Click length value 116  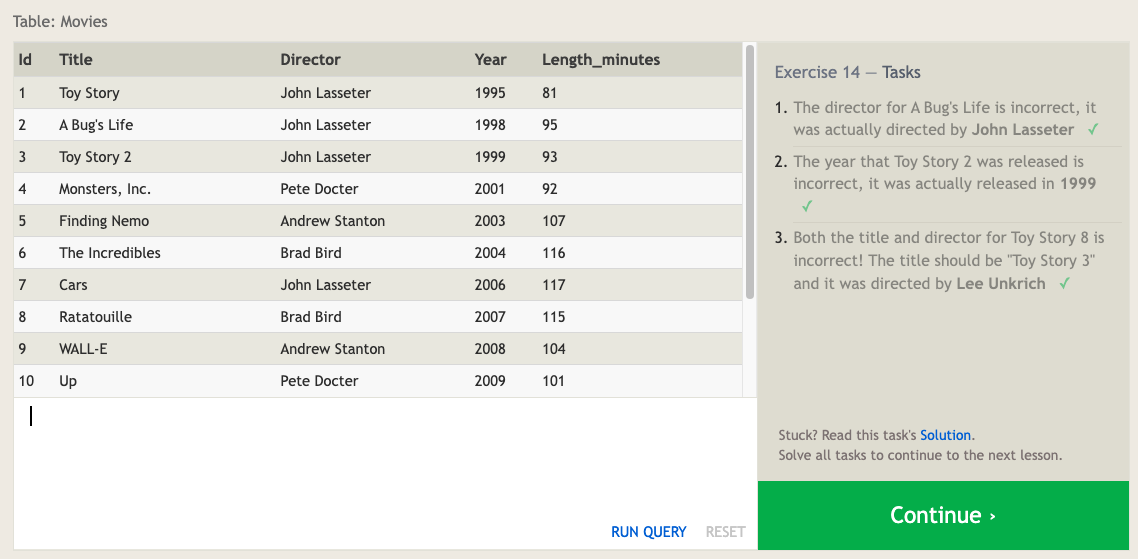[553, 253]
